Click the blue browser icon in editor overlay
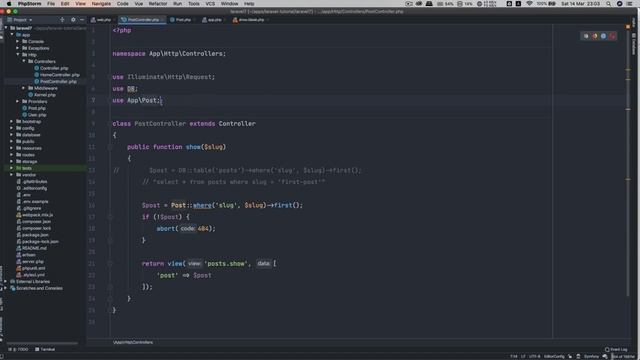 tap(603, 36)
